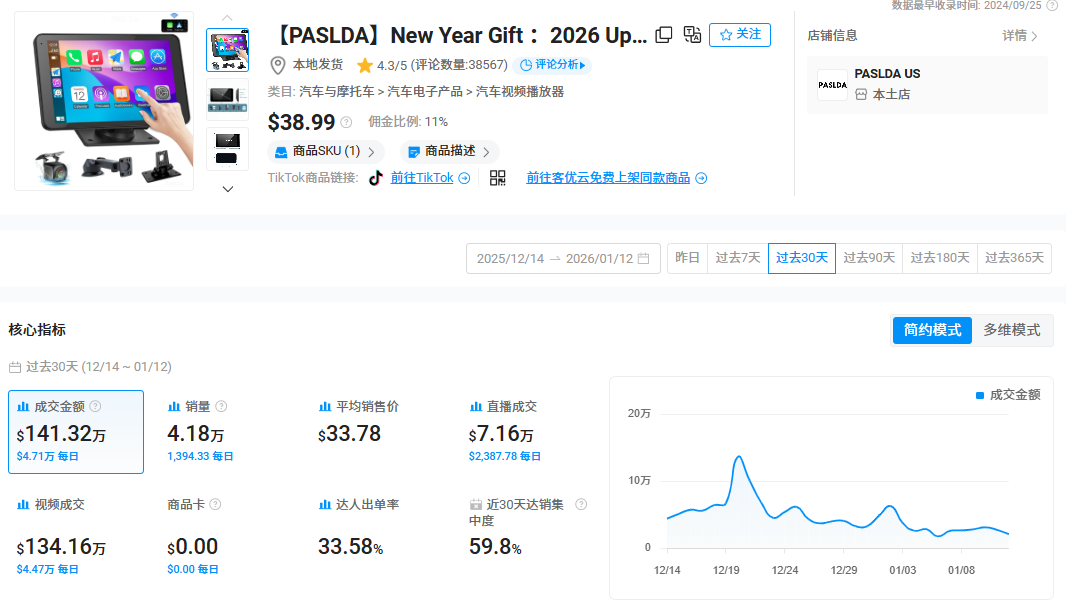Viewport: 1066px width, 610px height.
Task: Switch to the 过去365天 tab
Action: click(1014, 257)
